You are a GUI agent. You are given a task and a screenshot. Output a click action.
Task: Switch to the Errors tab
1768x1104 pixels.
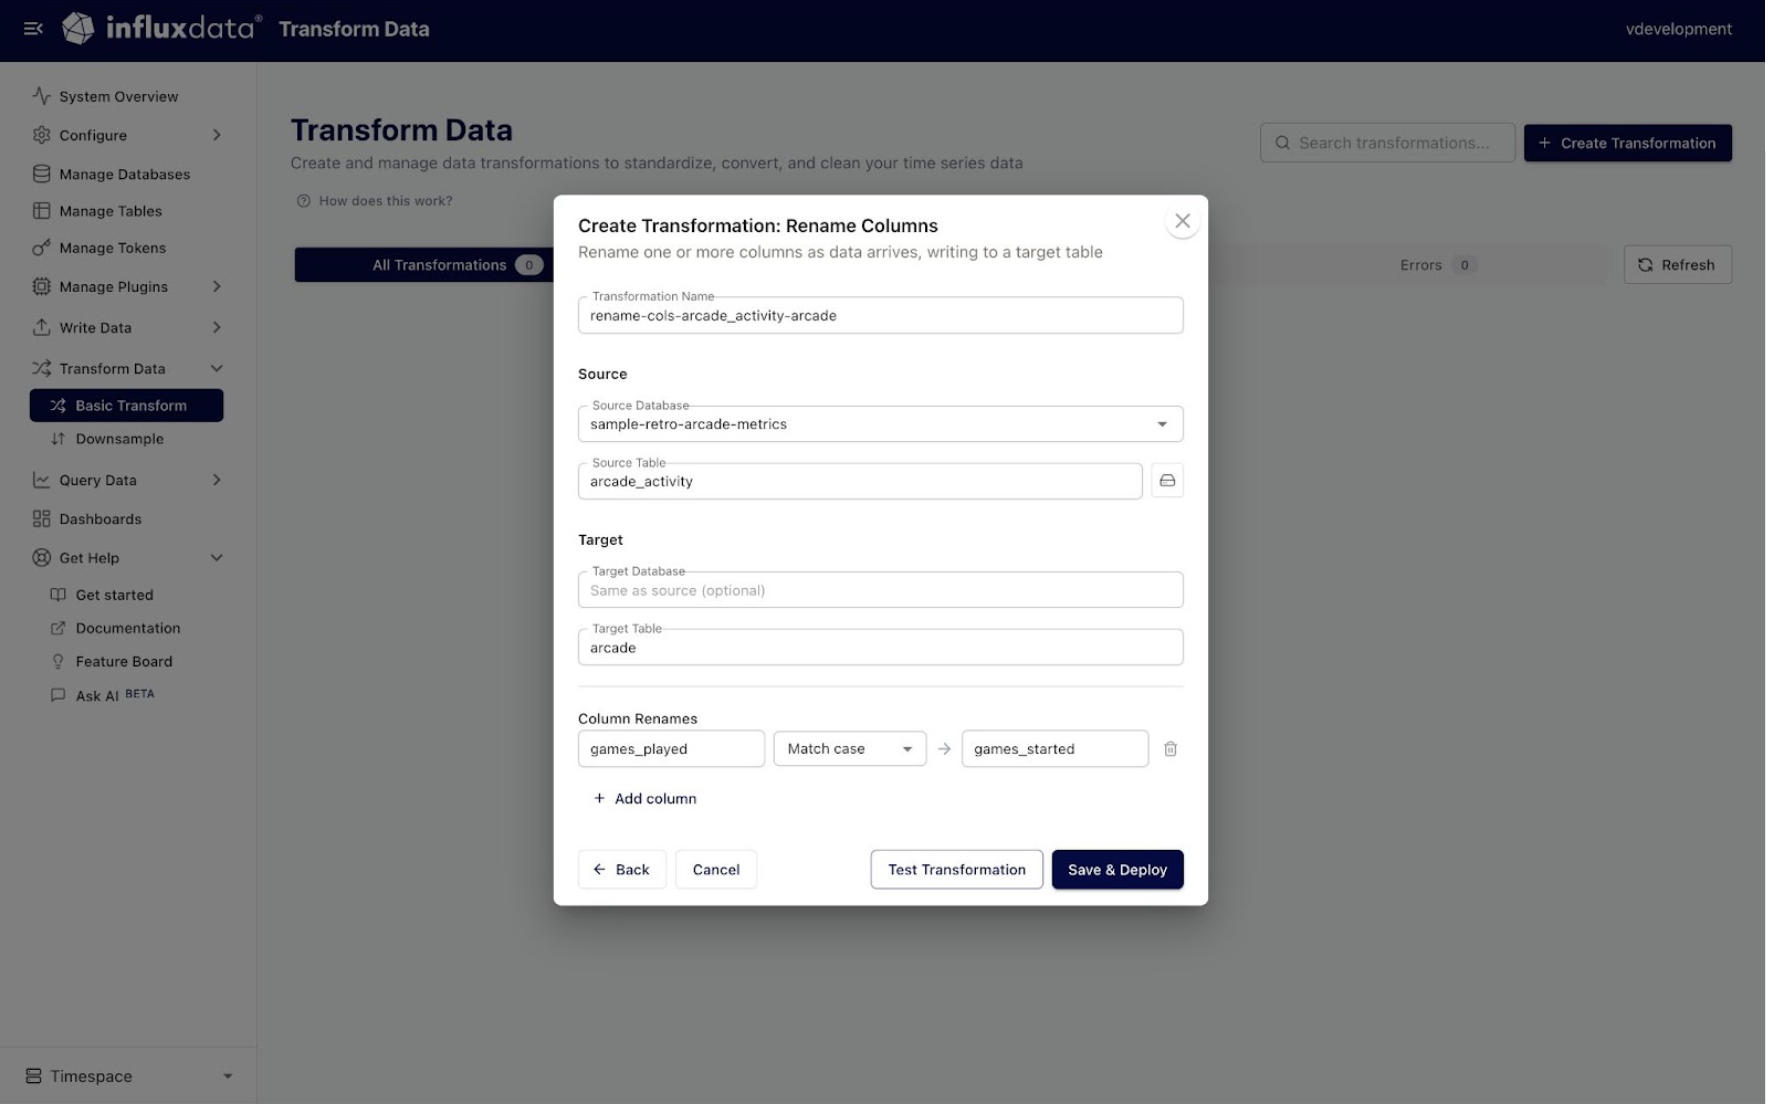(x=1437, y=265)
